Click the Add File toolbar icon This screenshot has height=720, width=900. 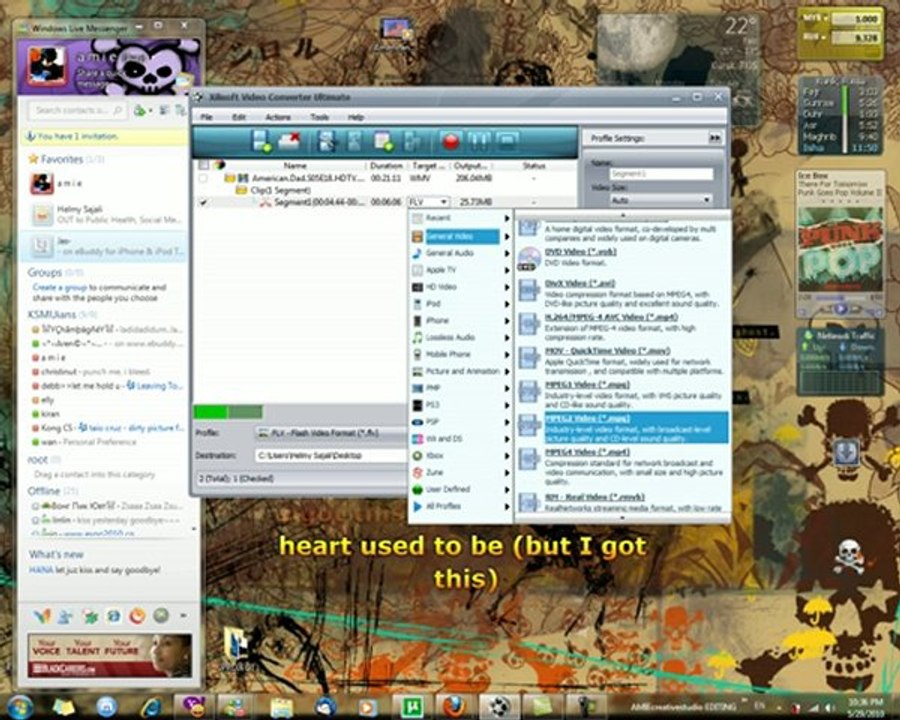click(262, 141)
